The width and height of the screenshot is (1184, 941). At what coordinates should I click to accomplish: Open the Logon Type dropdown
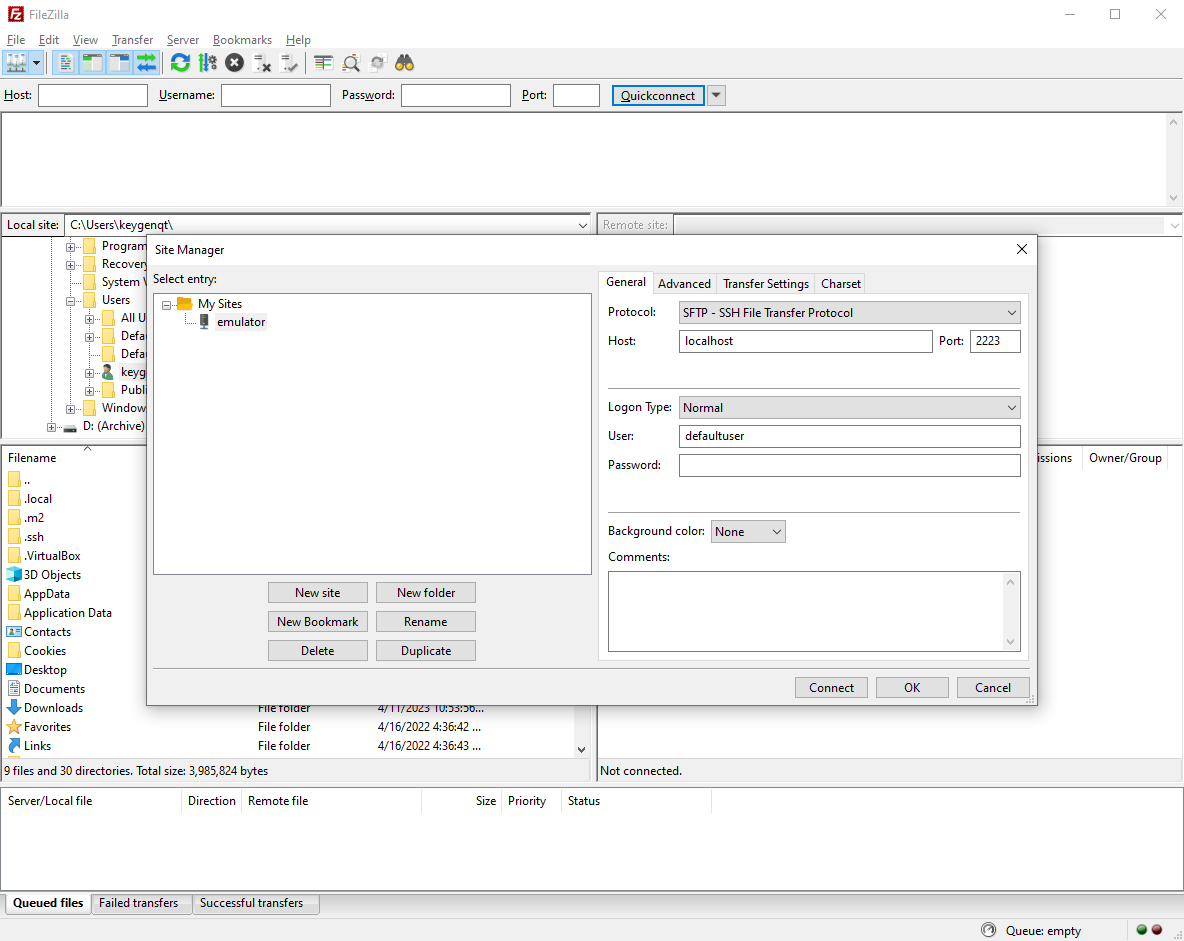(849, 408)
